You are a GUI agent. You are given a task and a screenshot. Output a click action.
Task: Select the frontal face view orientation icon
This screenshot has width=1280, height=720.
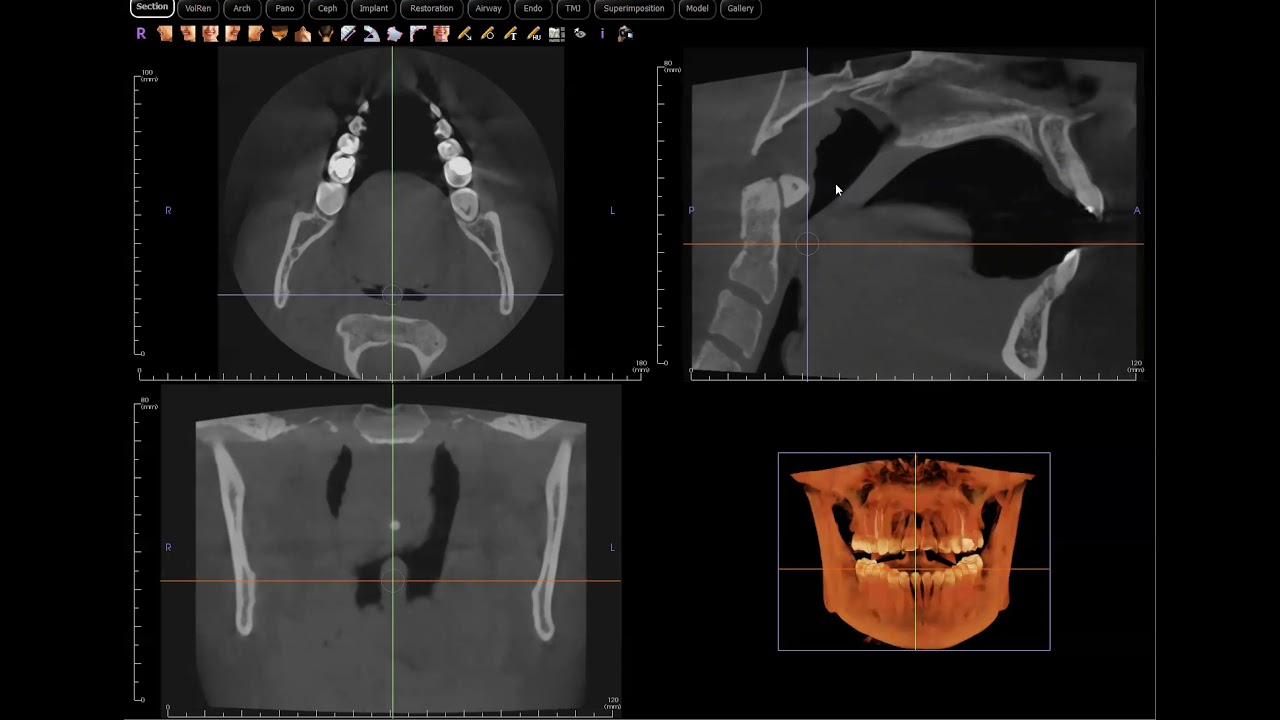point(210,33)
